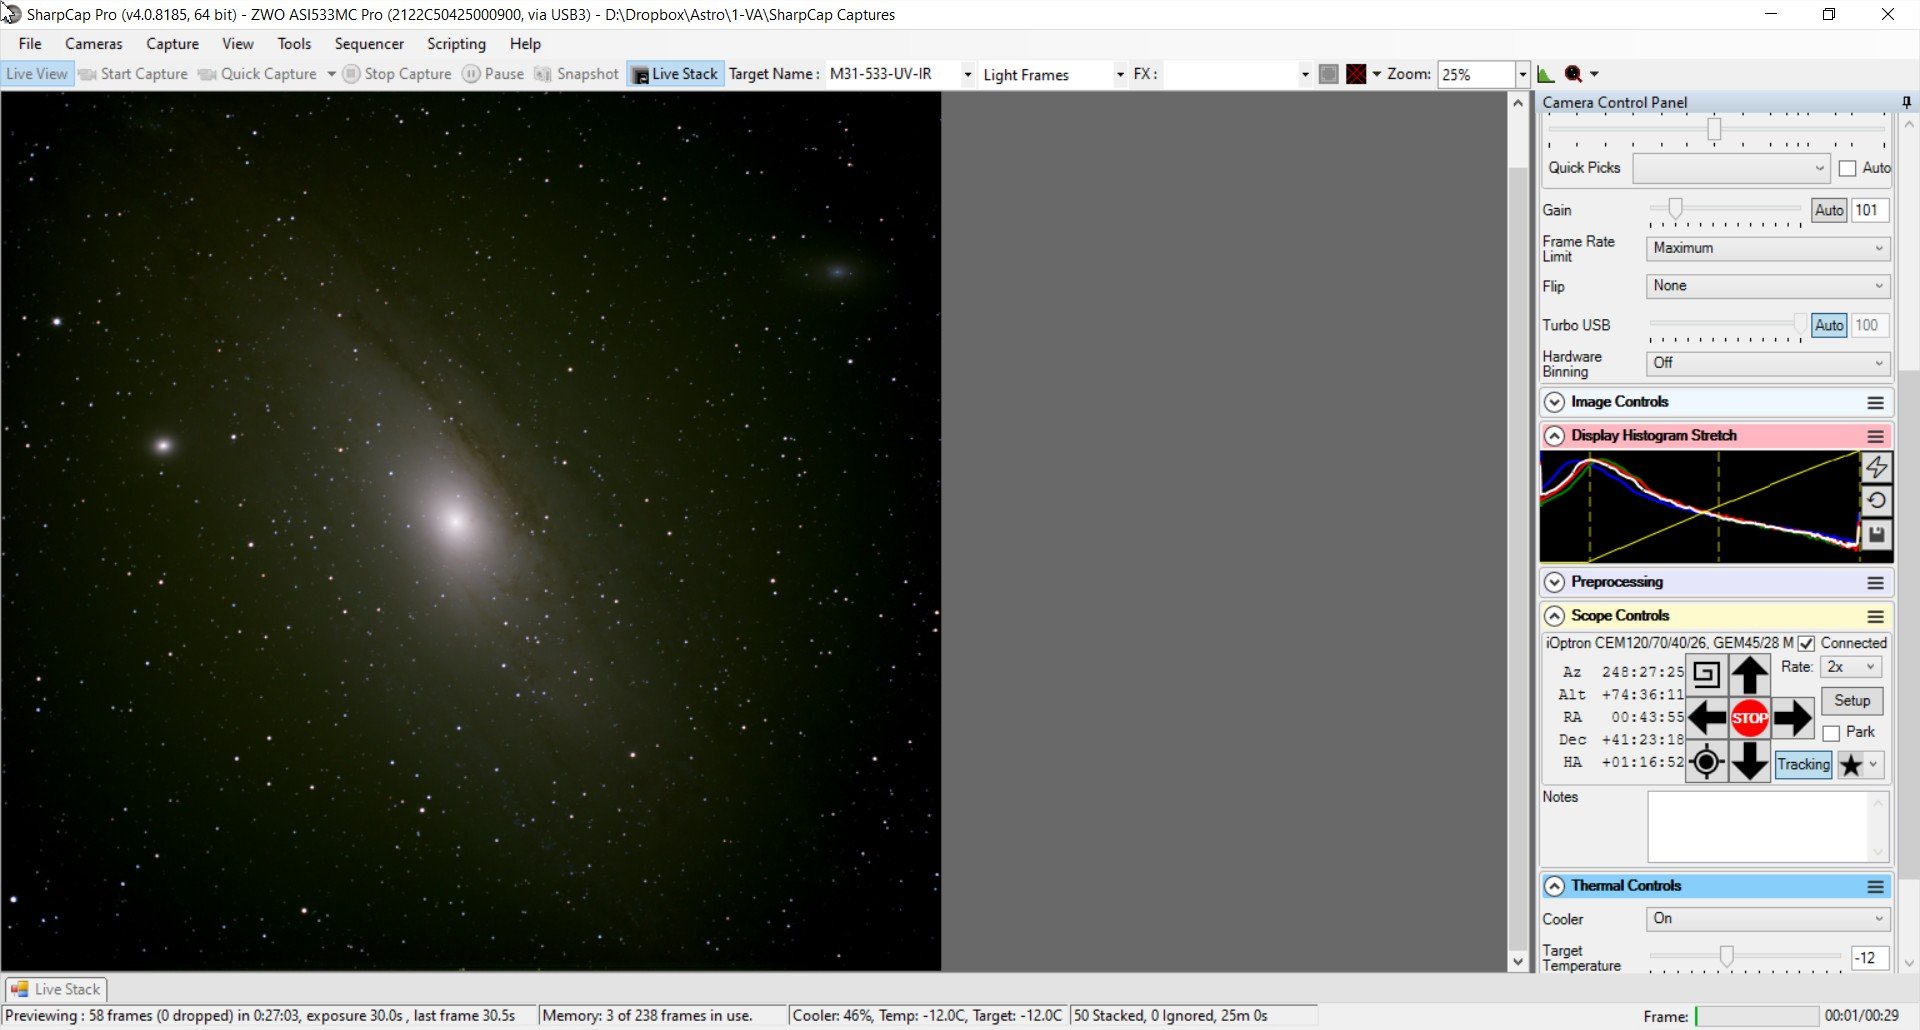This screenshot has width=1920, height=1030.
Task: Adjust the Gain slider
Action: tap(1675, 208)
